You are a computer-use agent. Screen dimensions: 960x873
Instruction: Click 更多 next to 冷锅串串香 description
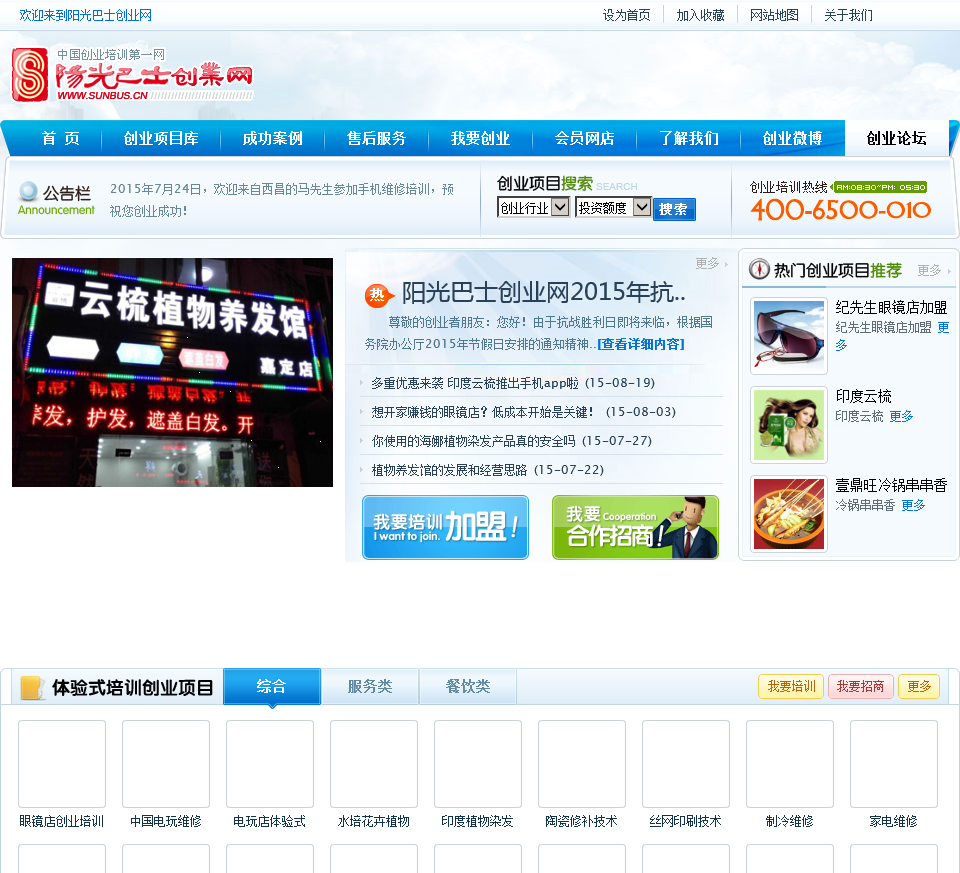tap(913, 505)
